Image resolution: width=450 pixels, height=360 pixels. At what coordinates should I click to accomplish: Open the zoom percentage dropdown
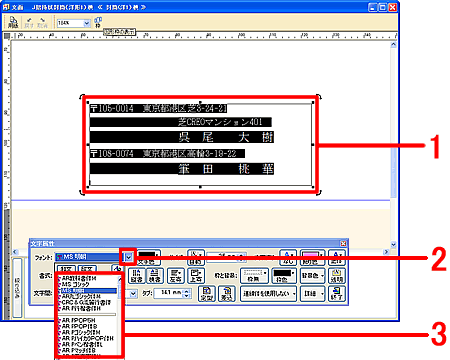click(87, 23)
